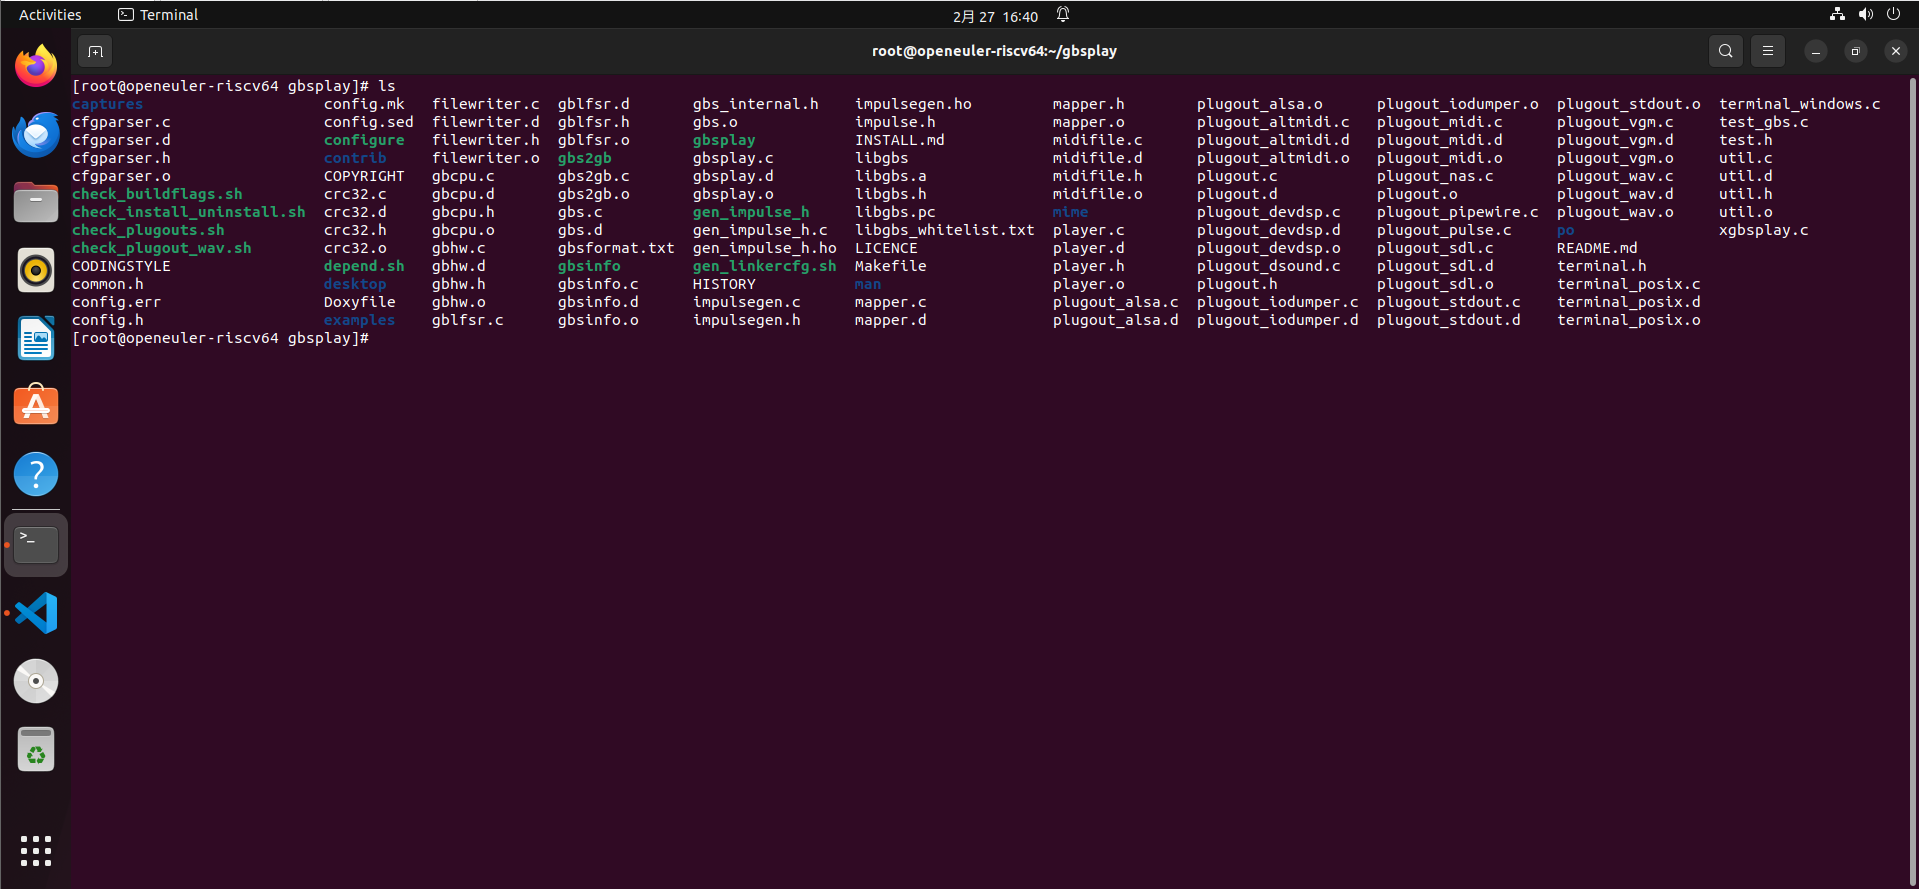Click the desktop directory entry
The height and width of the screenshot is (889, 1919).
coord(355,284)
